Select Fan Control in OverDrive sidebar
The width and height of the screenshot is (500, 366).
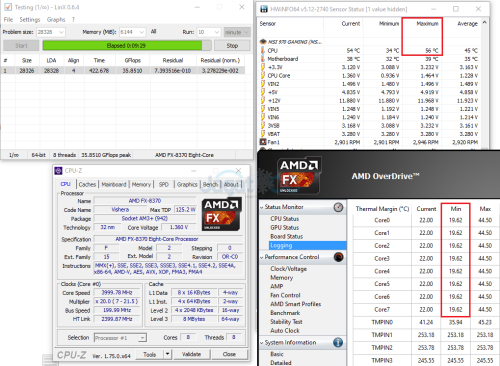285,295
